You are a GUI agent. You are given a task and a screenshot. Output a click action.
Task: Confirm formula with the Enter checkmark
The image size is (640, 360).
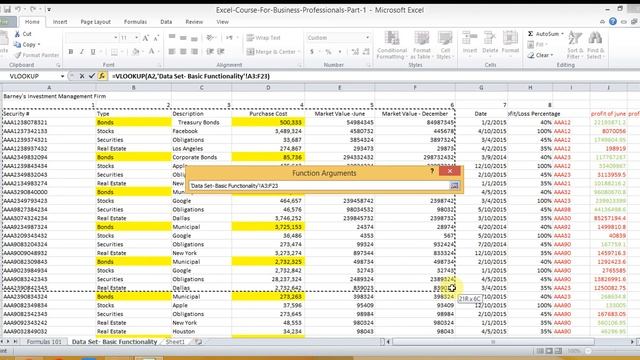(x=92, y=76)
